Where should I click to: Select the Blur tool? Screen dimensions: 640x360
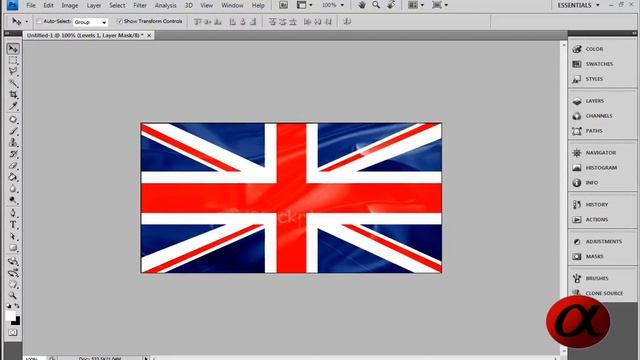click(x=13, y=189)
